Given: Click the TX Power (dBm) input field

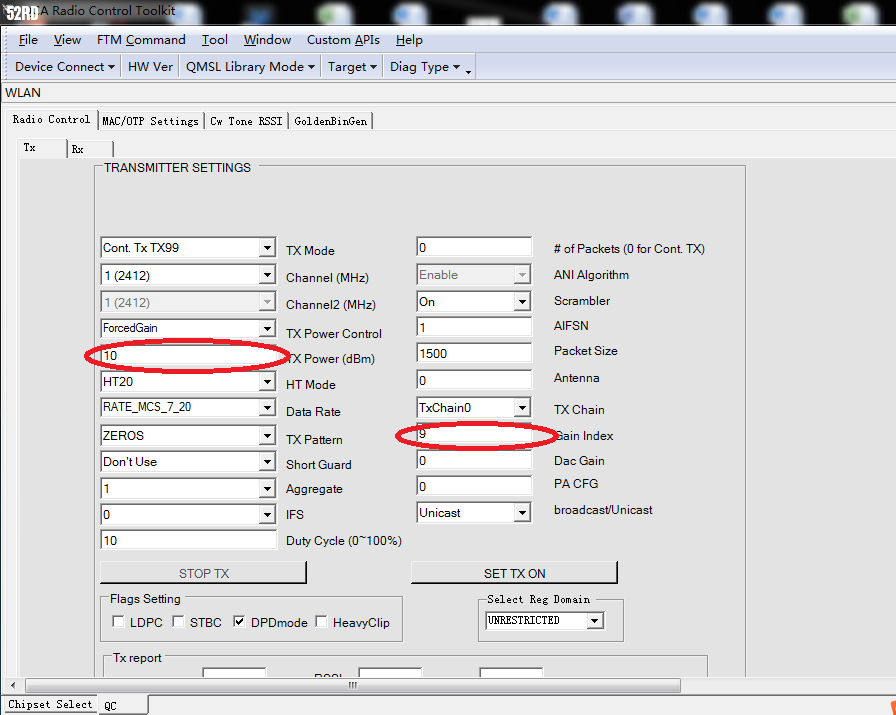Looking at the screenshot, I should pyautogui.click(x=188, y=355).
